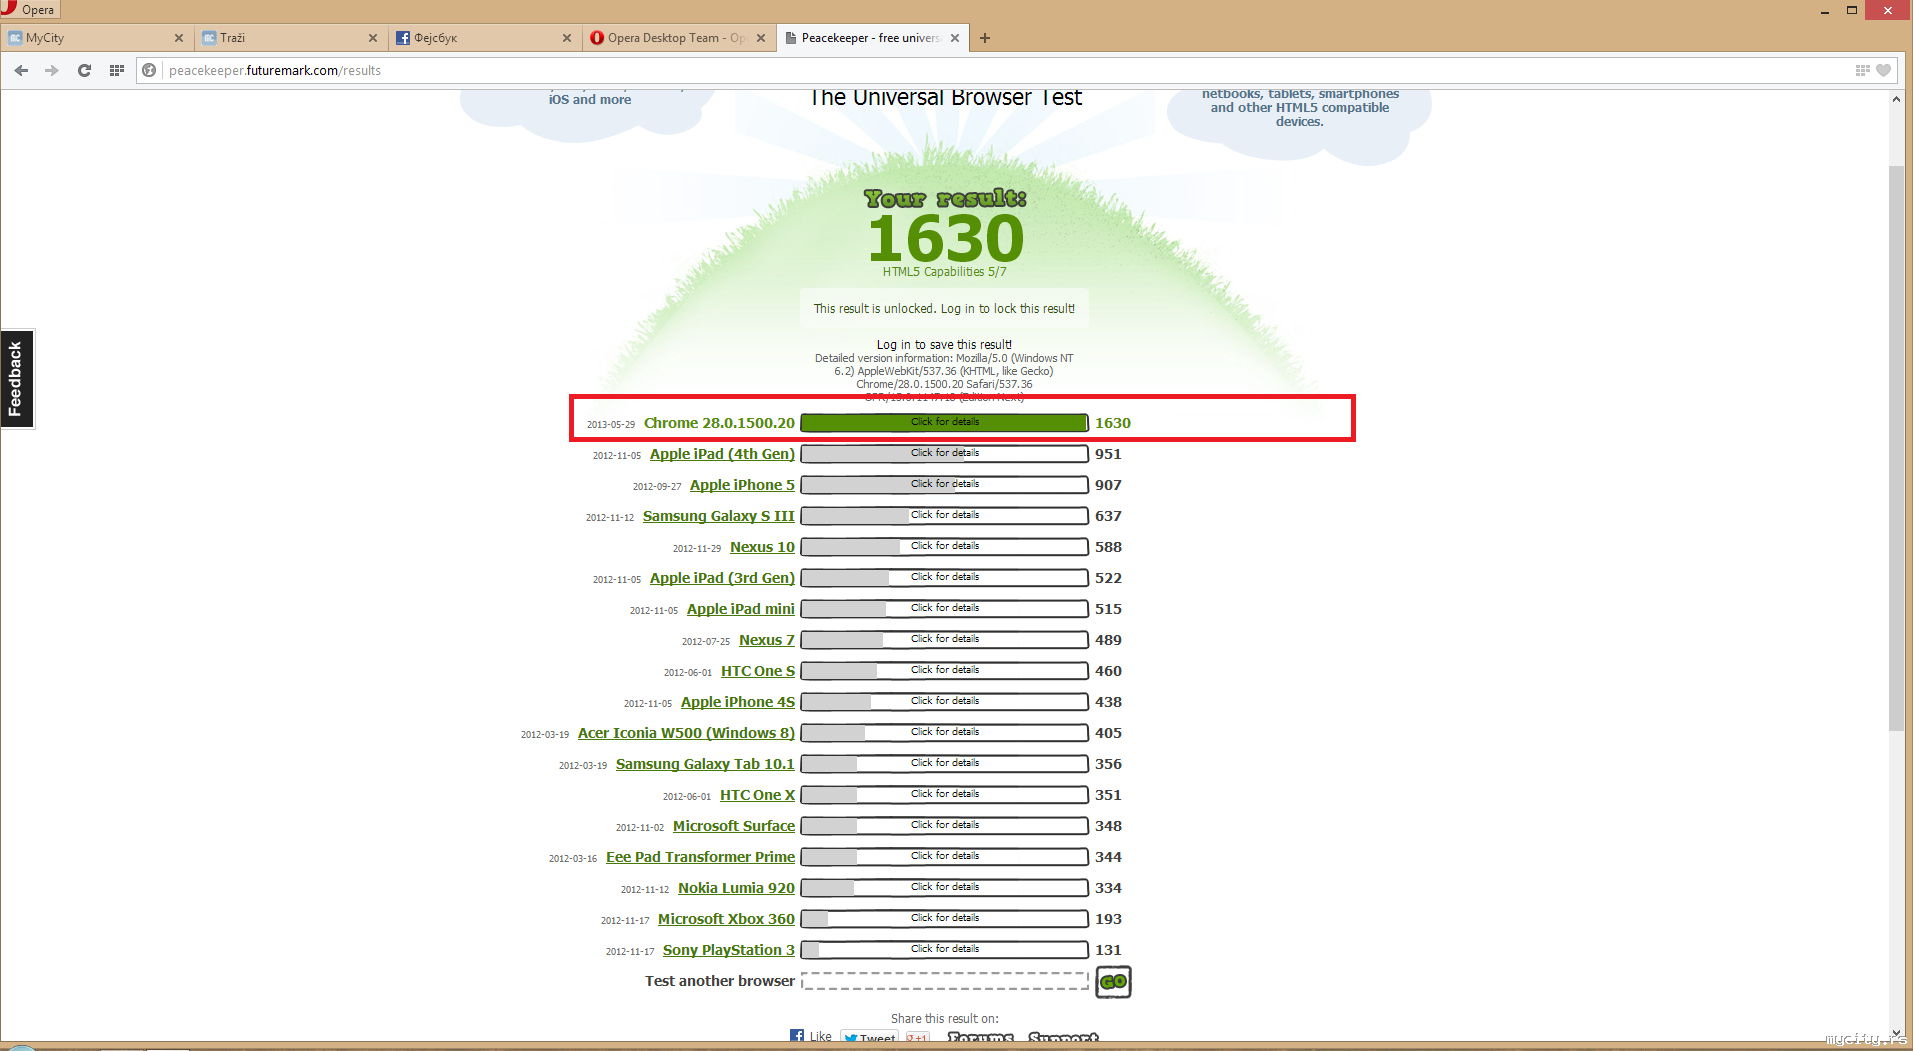This screenshot has width=1913, height=1051.
Task: Go back to the previous page
Action: [x=21, y=70]
